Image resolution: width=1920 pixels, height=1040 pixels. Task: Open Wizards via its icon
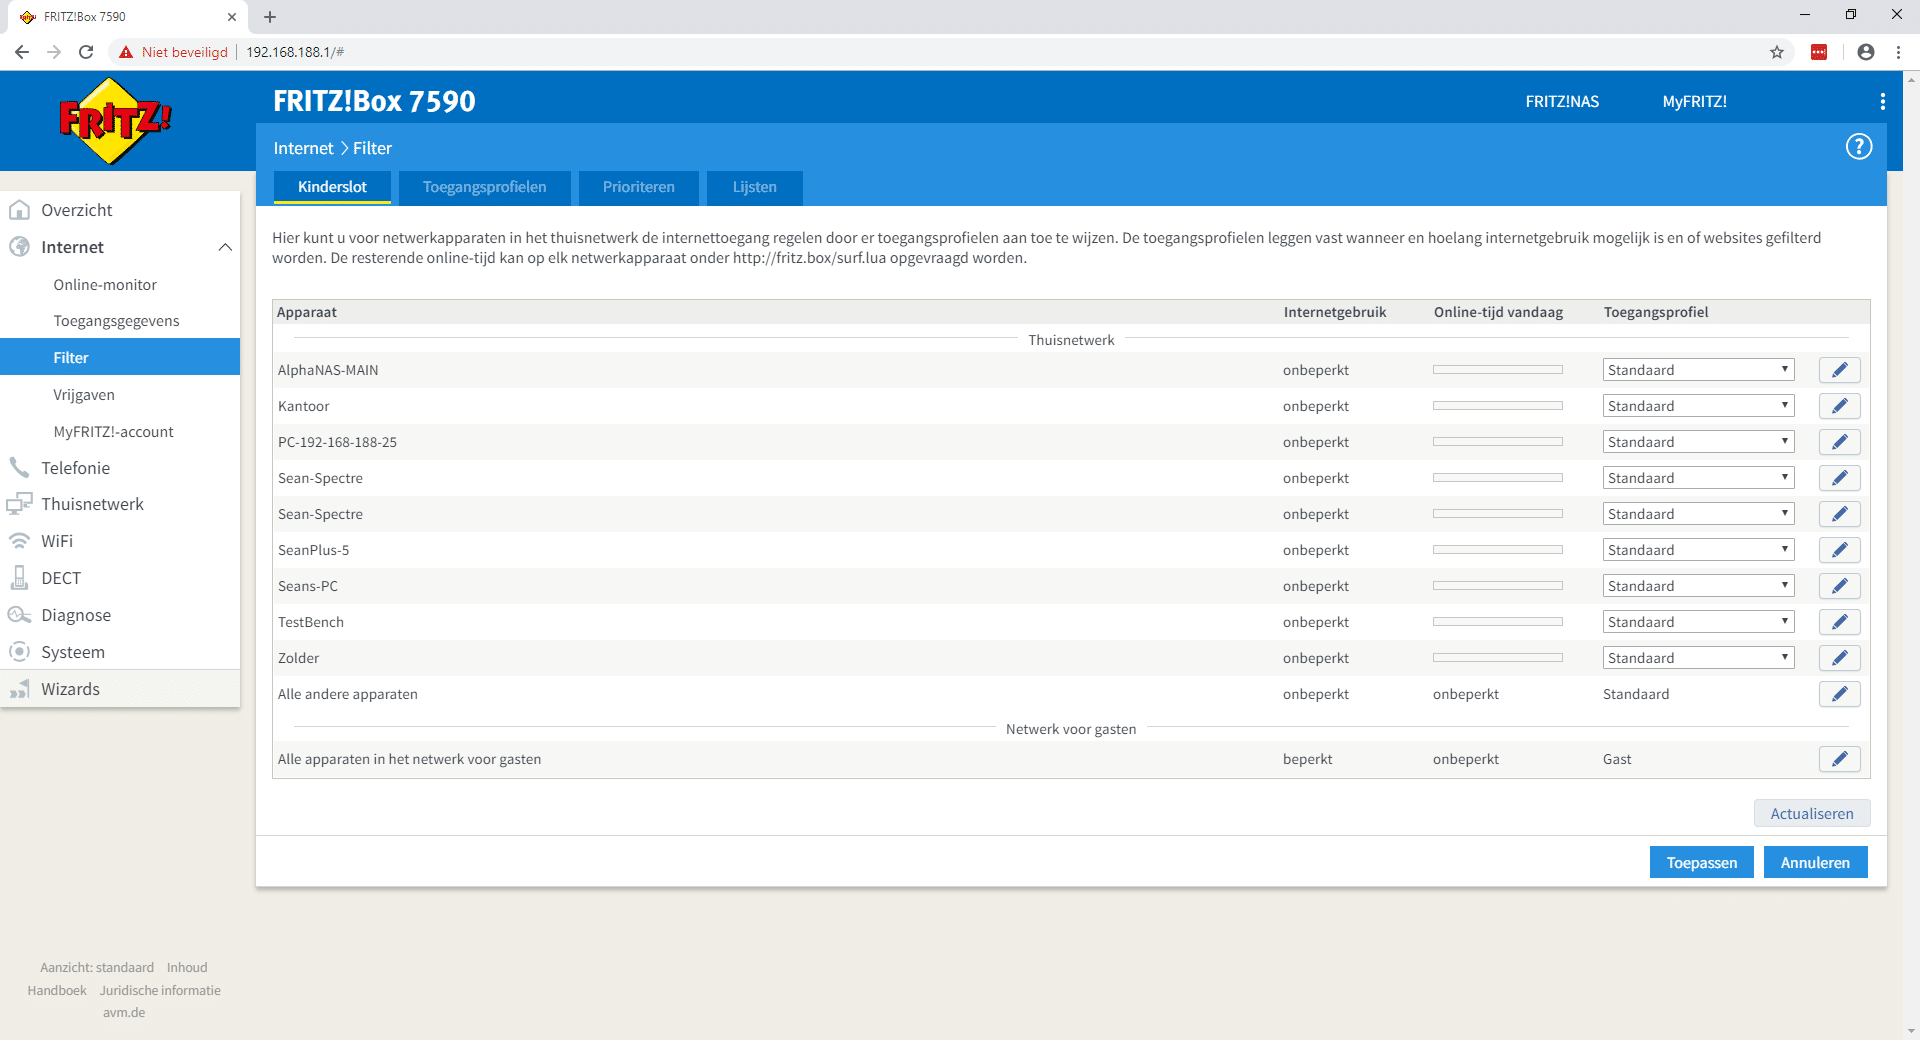19,689
